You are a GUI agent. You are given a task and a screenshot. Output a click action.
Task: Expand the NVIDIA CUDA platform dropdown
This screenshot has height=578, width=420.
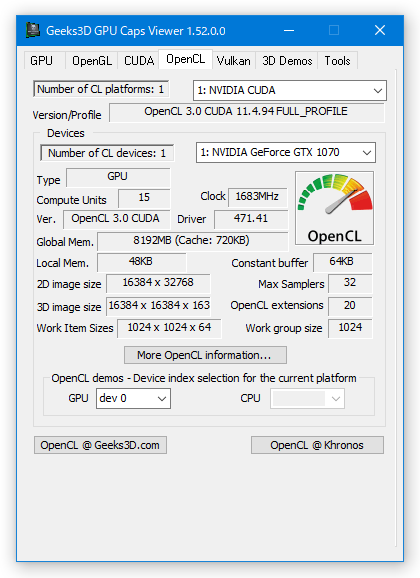click(289, 90)
